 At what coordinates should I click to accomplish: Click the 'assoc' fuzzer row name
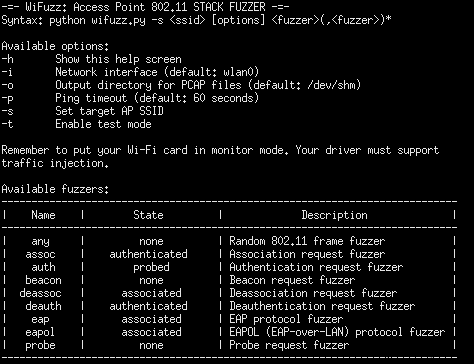[40, 254]
